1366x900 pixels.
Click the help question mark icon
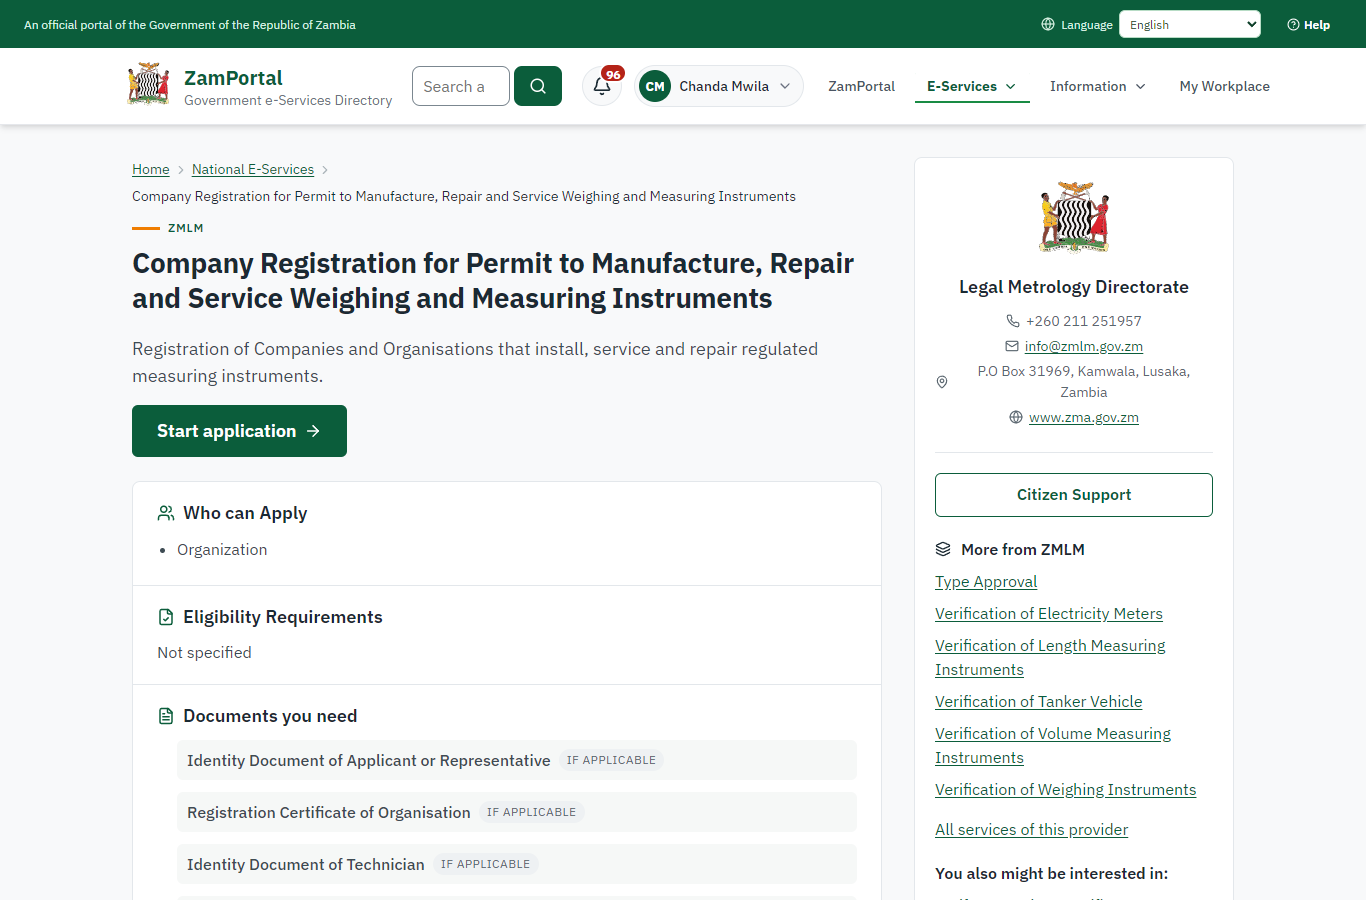1293,25
